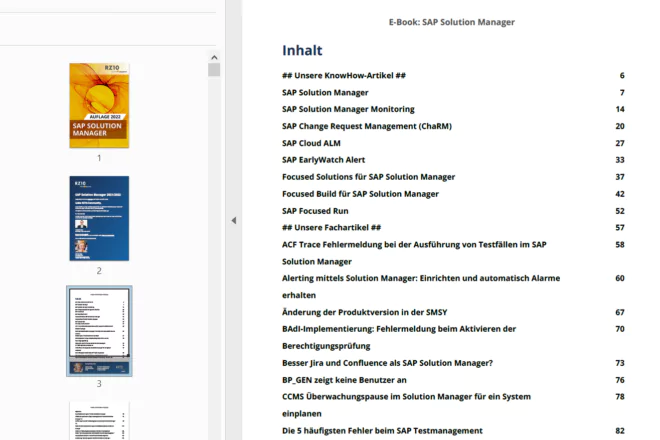
Task: Open 'SAP Cloud ALM' entry
Action: pyautogui.click(x=311, y=143)
